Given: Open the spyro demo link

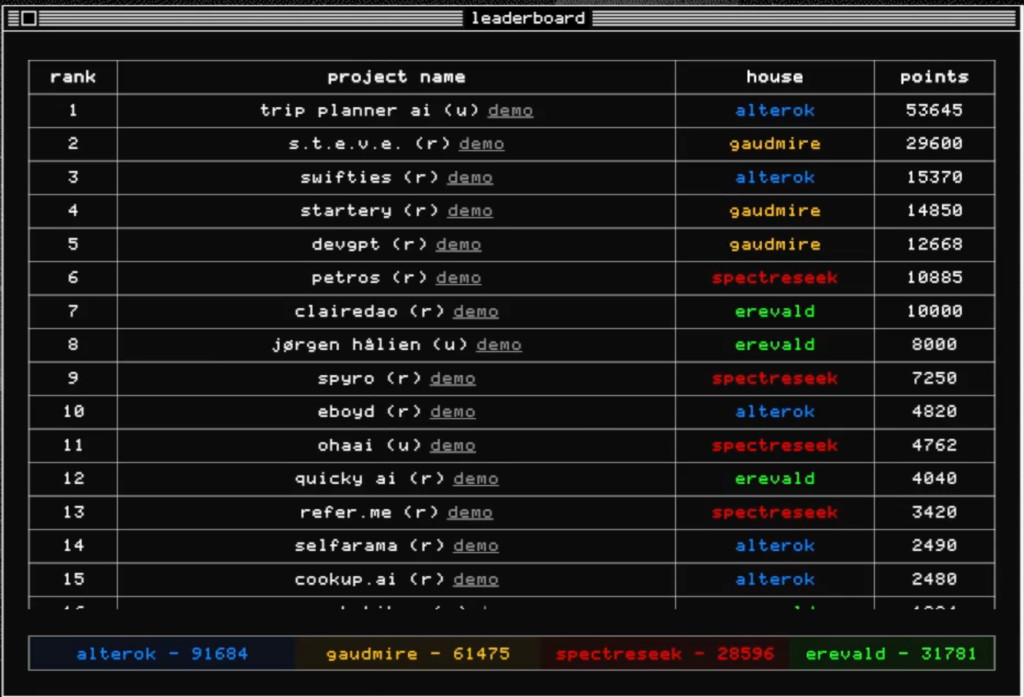Looking at the screenshot, I should [x=453, y=379].
